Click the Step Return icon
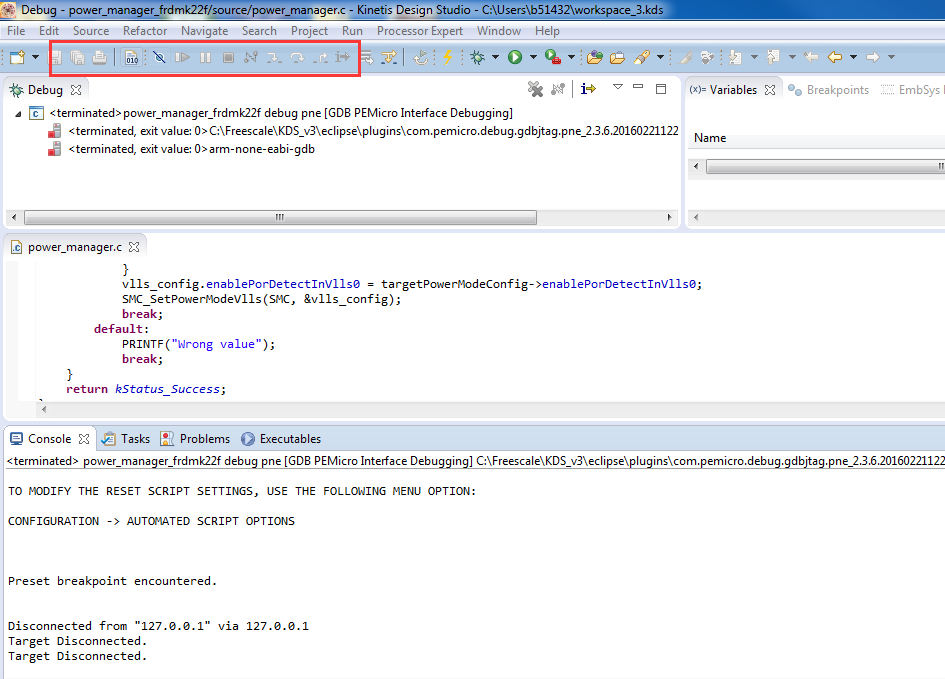This screenshot has width=945, height=679. [321, 57]
